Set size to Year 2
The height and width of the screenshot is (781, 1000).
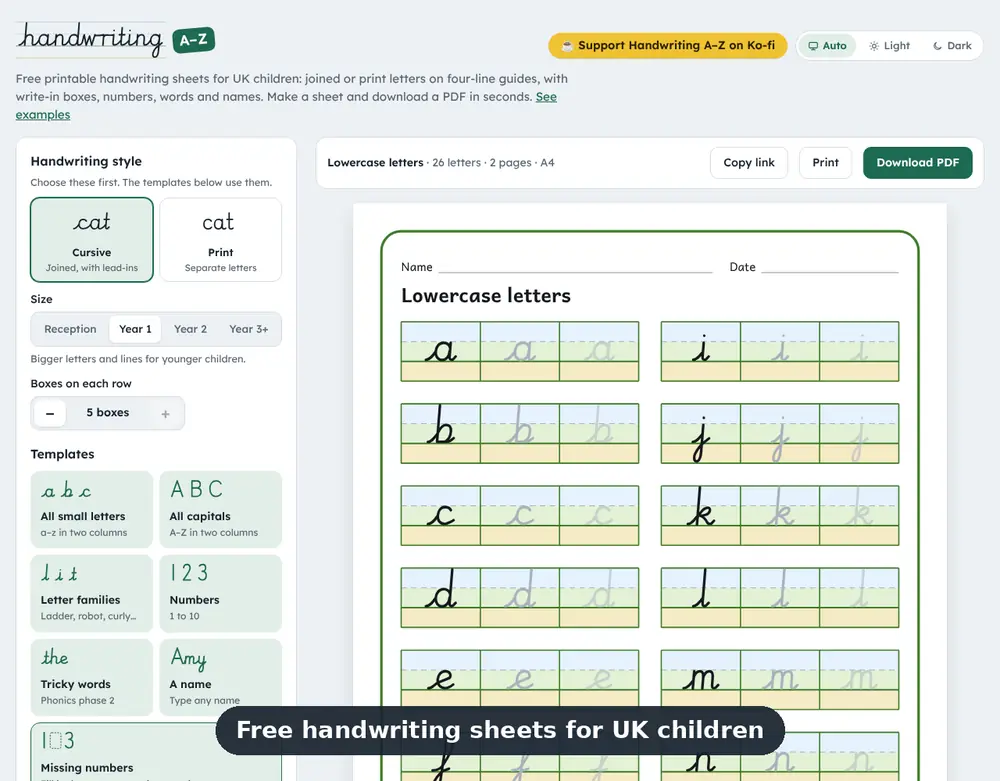[190, 329]
